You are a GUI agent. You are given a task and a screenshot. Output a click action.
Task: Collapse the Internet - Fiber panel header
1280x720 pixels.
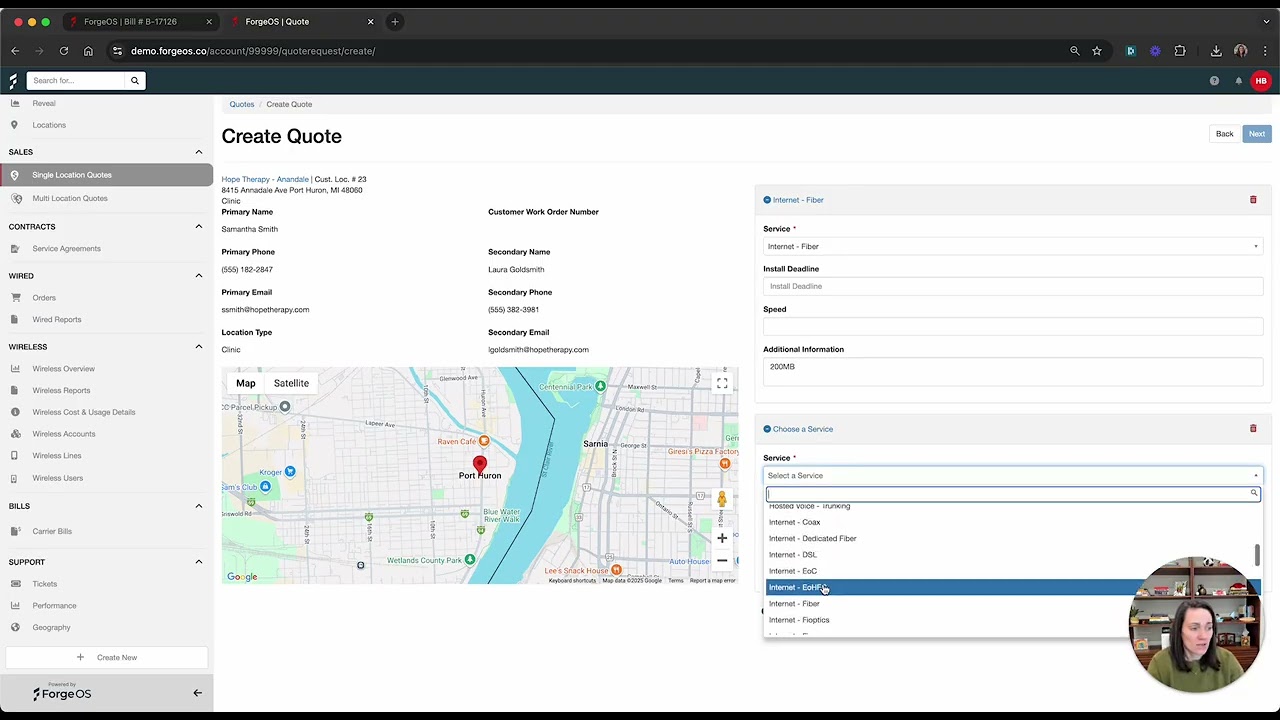point(794,200)
